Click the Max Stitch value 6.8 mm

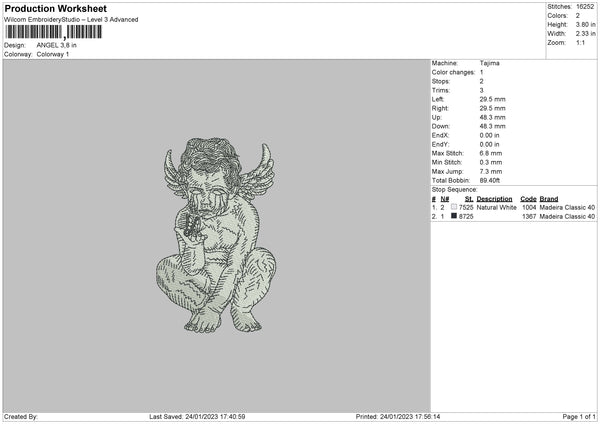pyautogui.click(x=491, y=153)
